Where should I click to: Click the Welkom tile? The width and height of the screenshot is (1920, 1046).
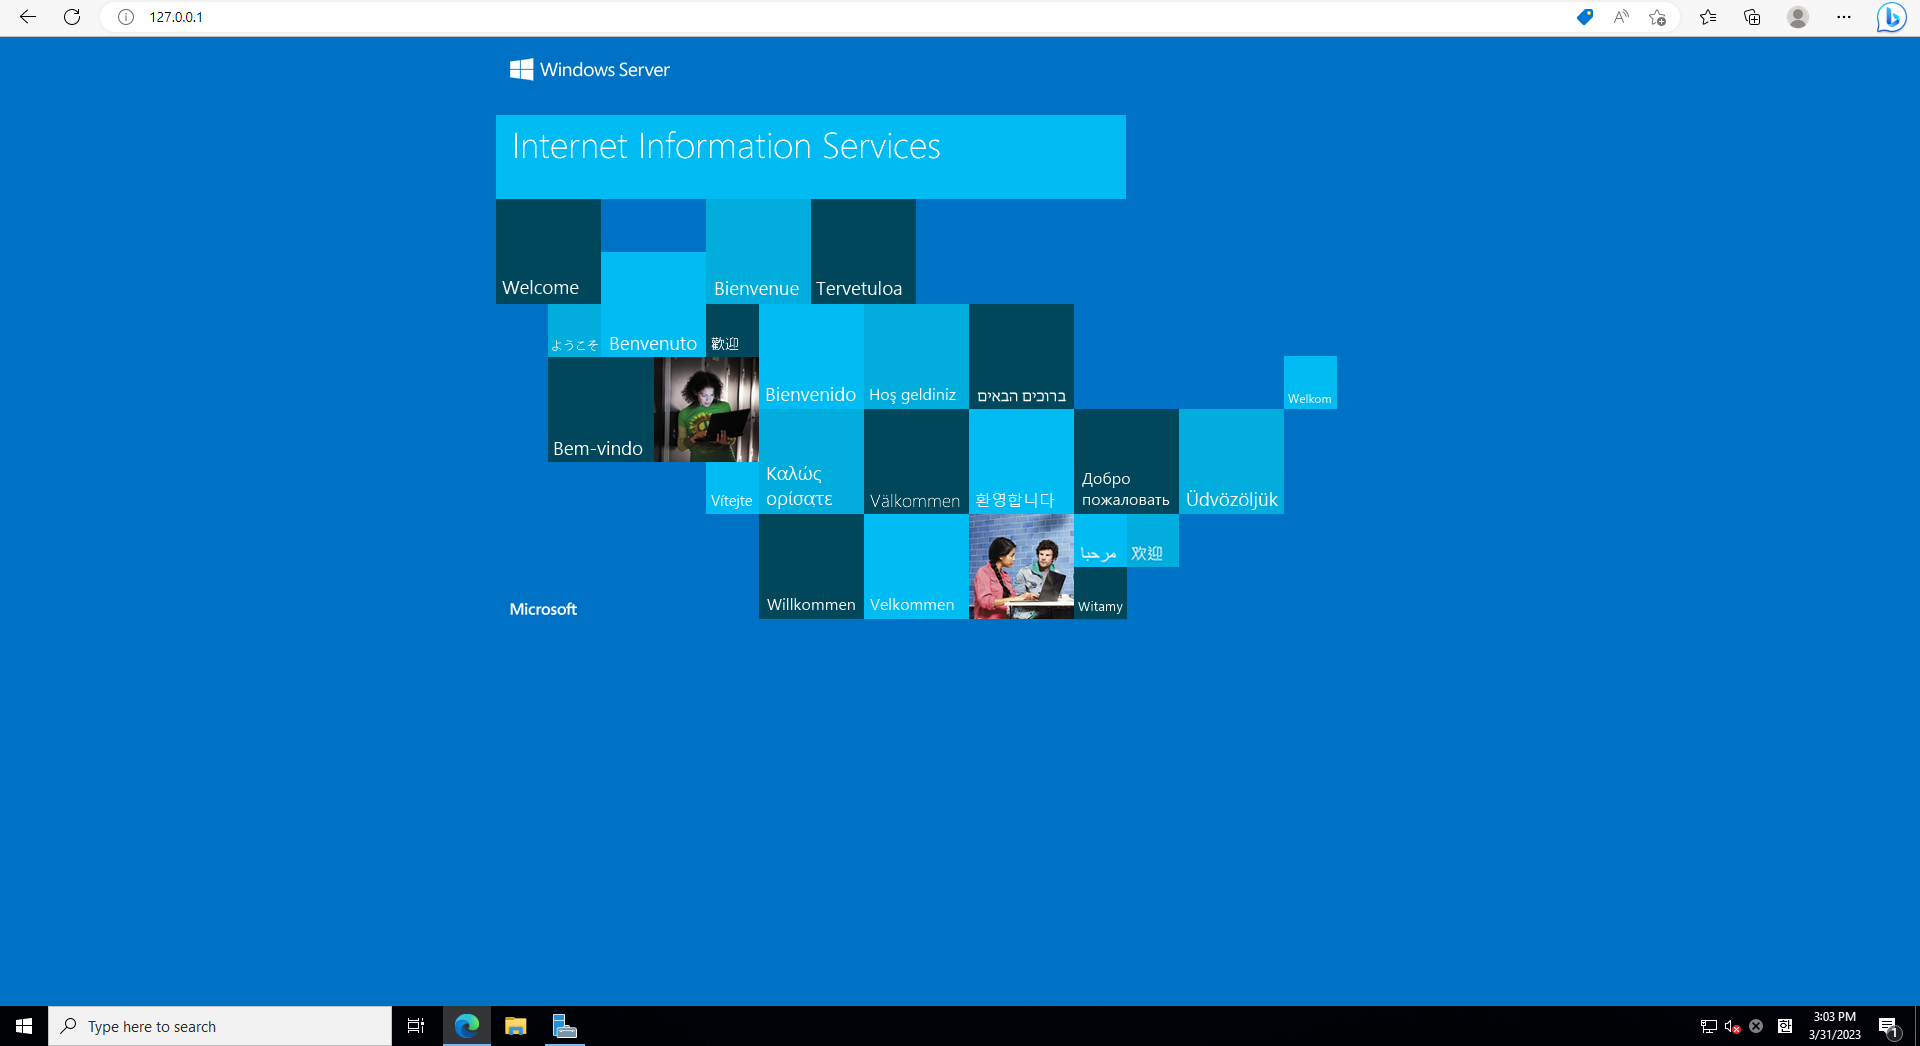[1310, 382]
